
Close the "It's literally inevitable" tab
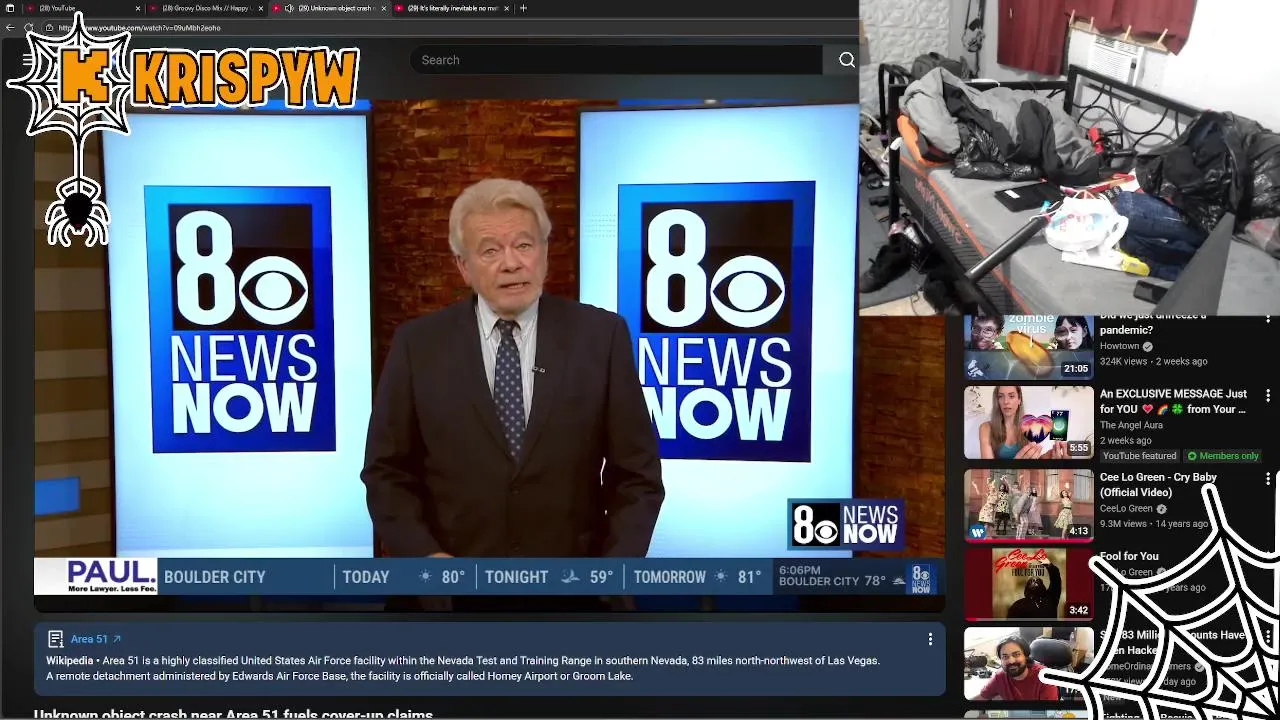point(506,8)
